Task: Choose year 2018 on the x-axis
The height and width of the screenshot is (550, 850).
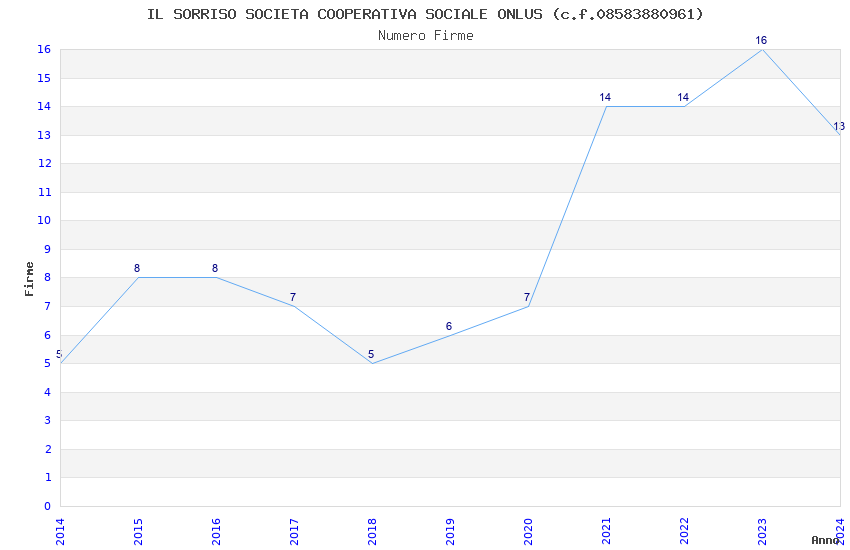Action: point(372,532)
